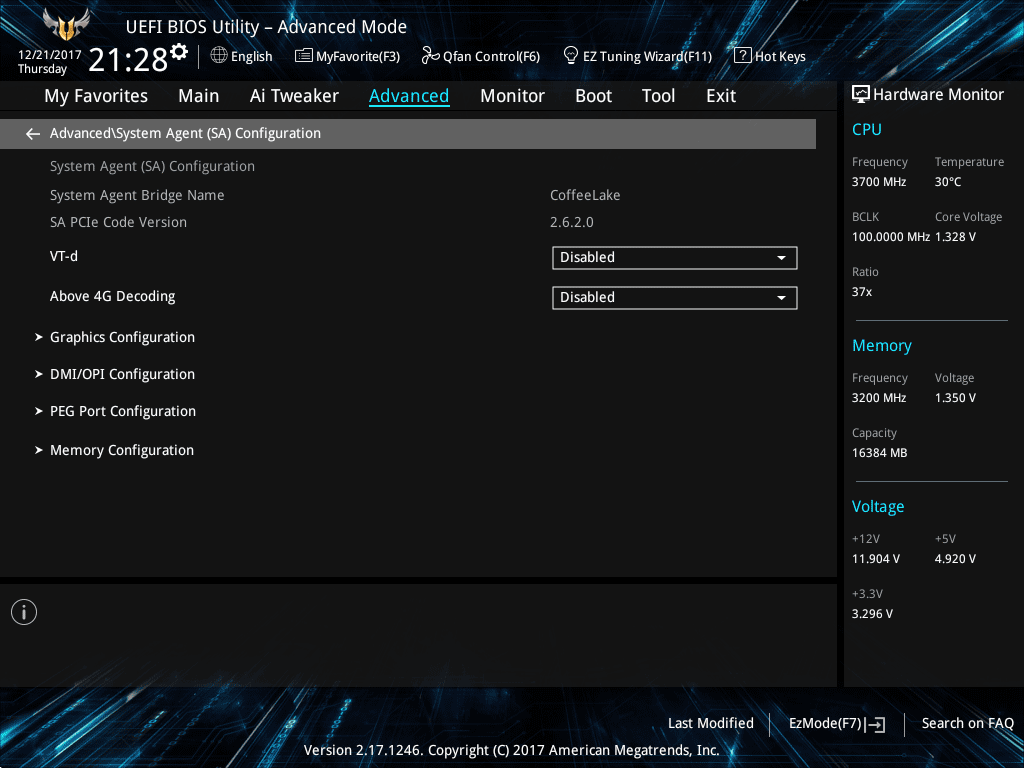Open the Tool tab
This screenshot has height=768, width=1024.
tap(658, 96)
